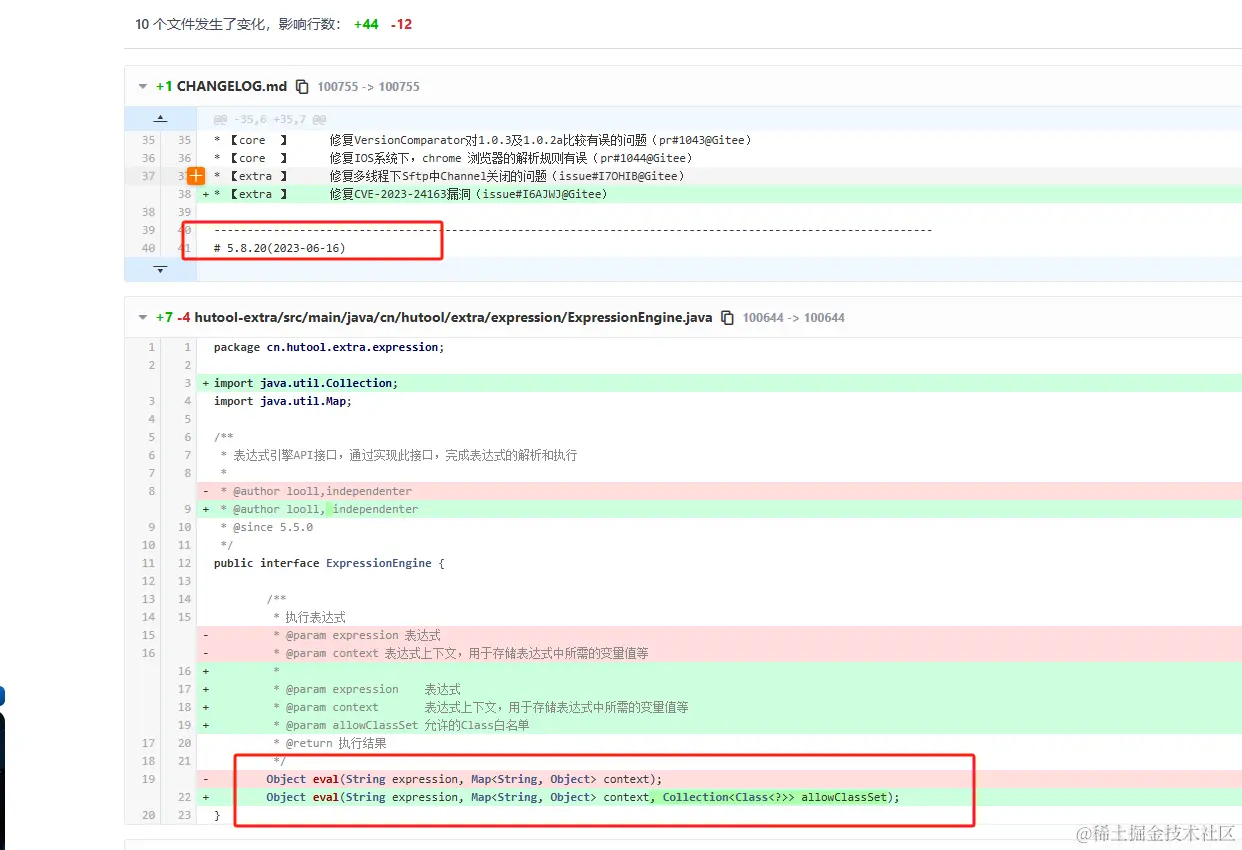Select the package cn.hutool.extra.expression line
This screenshot has height=850, width=1242.
[x=328, y=347]
